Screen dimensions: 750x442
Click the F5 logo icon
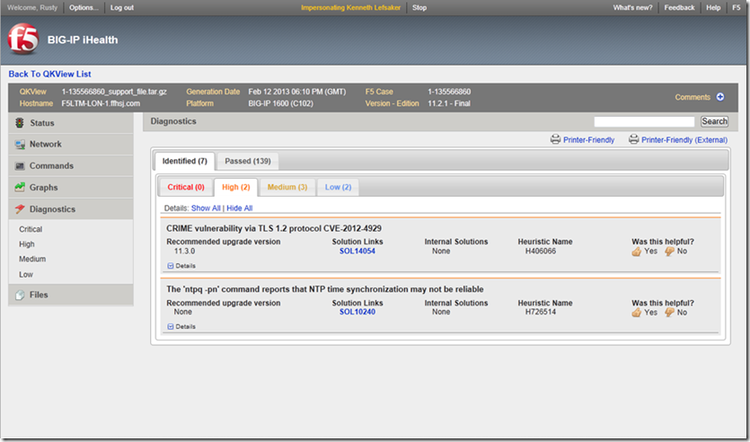point(23,39)
